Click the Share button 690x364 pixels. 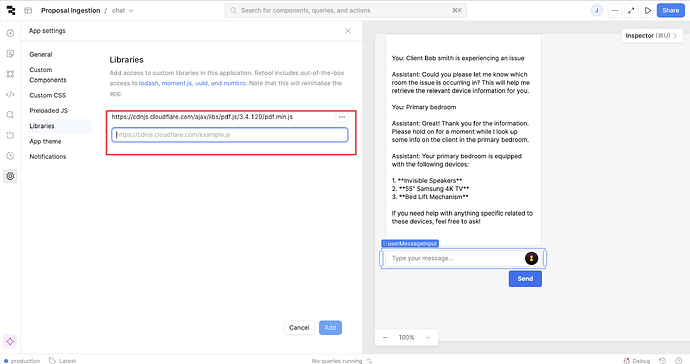click(x=671, y=10)
